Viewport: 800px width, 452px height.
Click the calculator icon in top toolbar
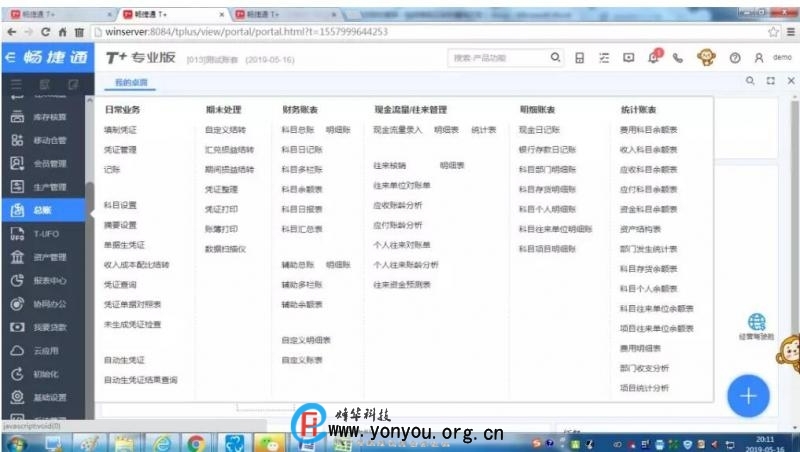click(580, 58)
